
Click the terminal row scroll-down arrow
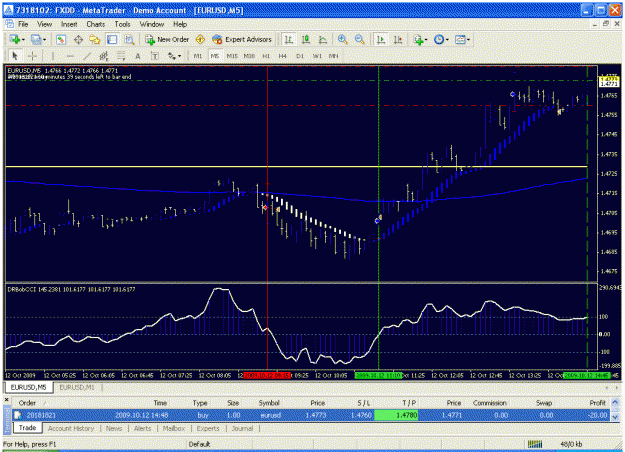(x=615, y=417)
